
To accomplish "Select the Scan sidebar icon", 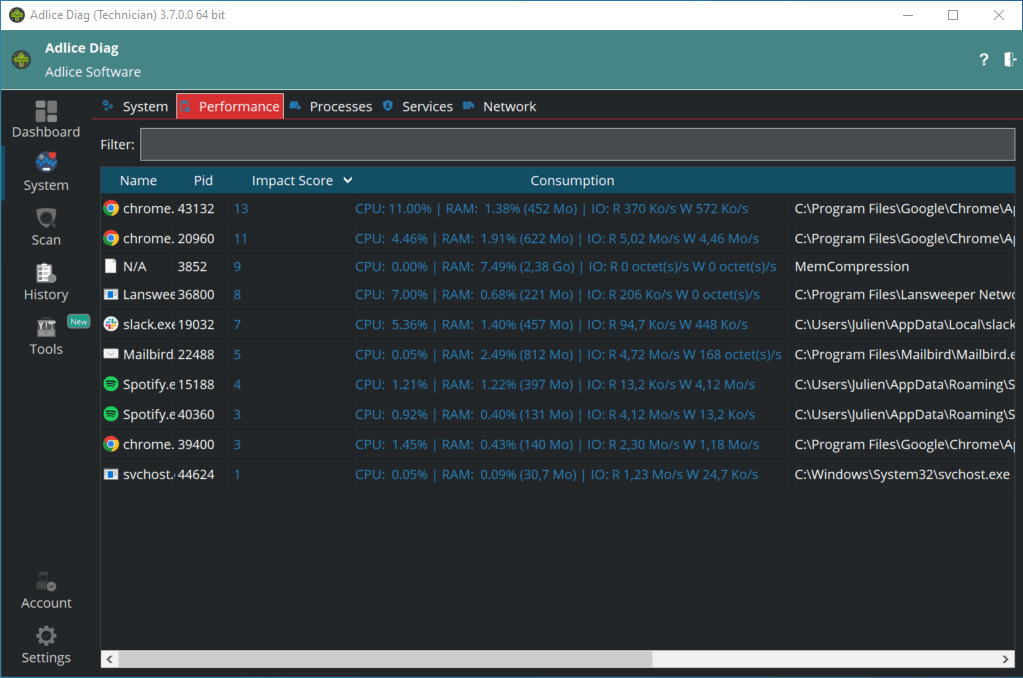I will [x=46, y=219].
